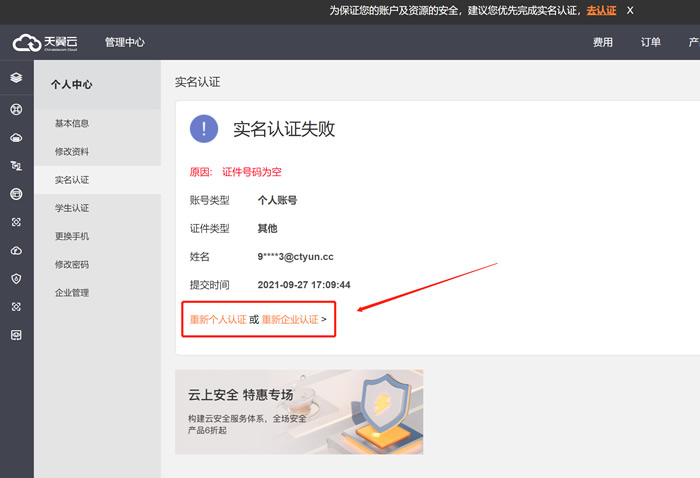Click the cloud with arrow icon in left rail
This screenshot has height=478, width=700.
click(x=16, y=250)
